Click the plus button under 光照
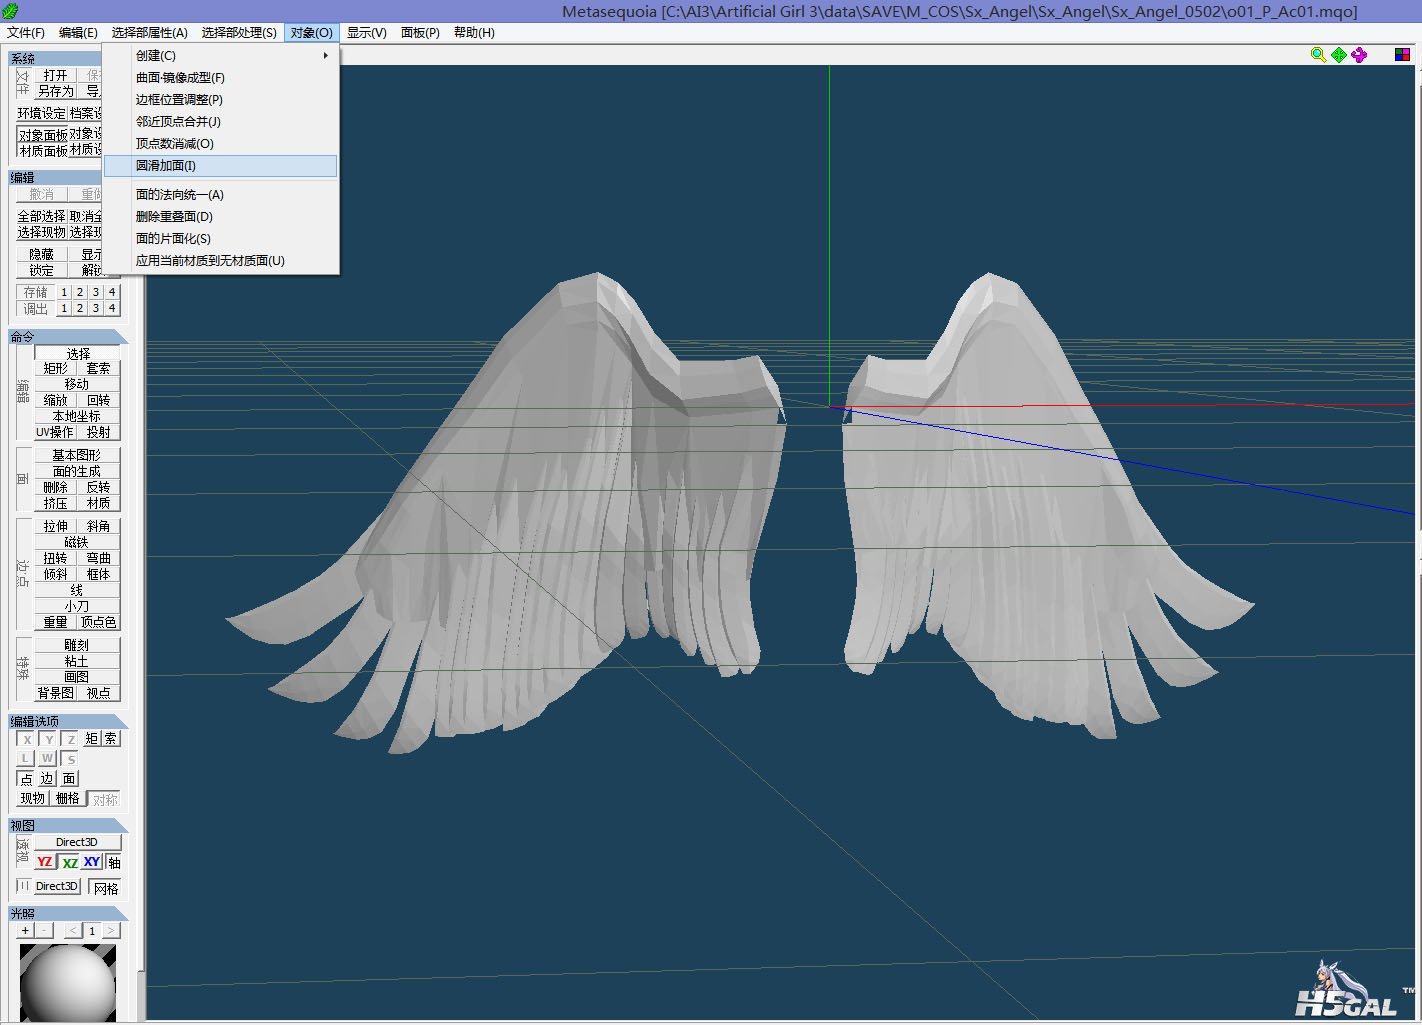The height and width of the screenshot is (1025, 1422). [25, 930]
